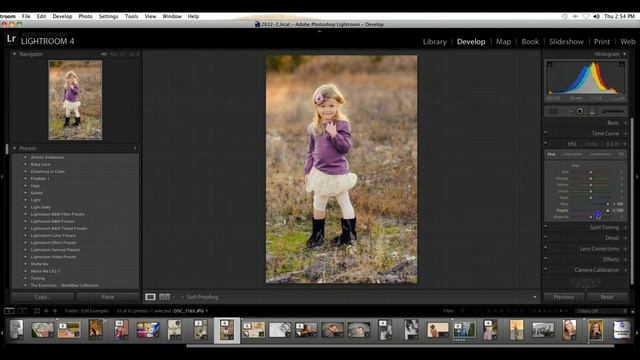
Task: Click the Loupe view icon in the toolbar
Action: (150, 297)
